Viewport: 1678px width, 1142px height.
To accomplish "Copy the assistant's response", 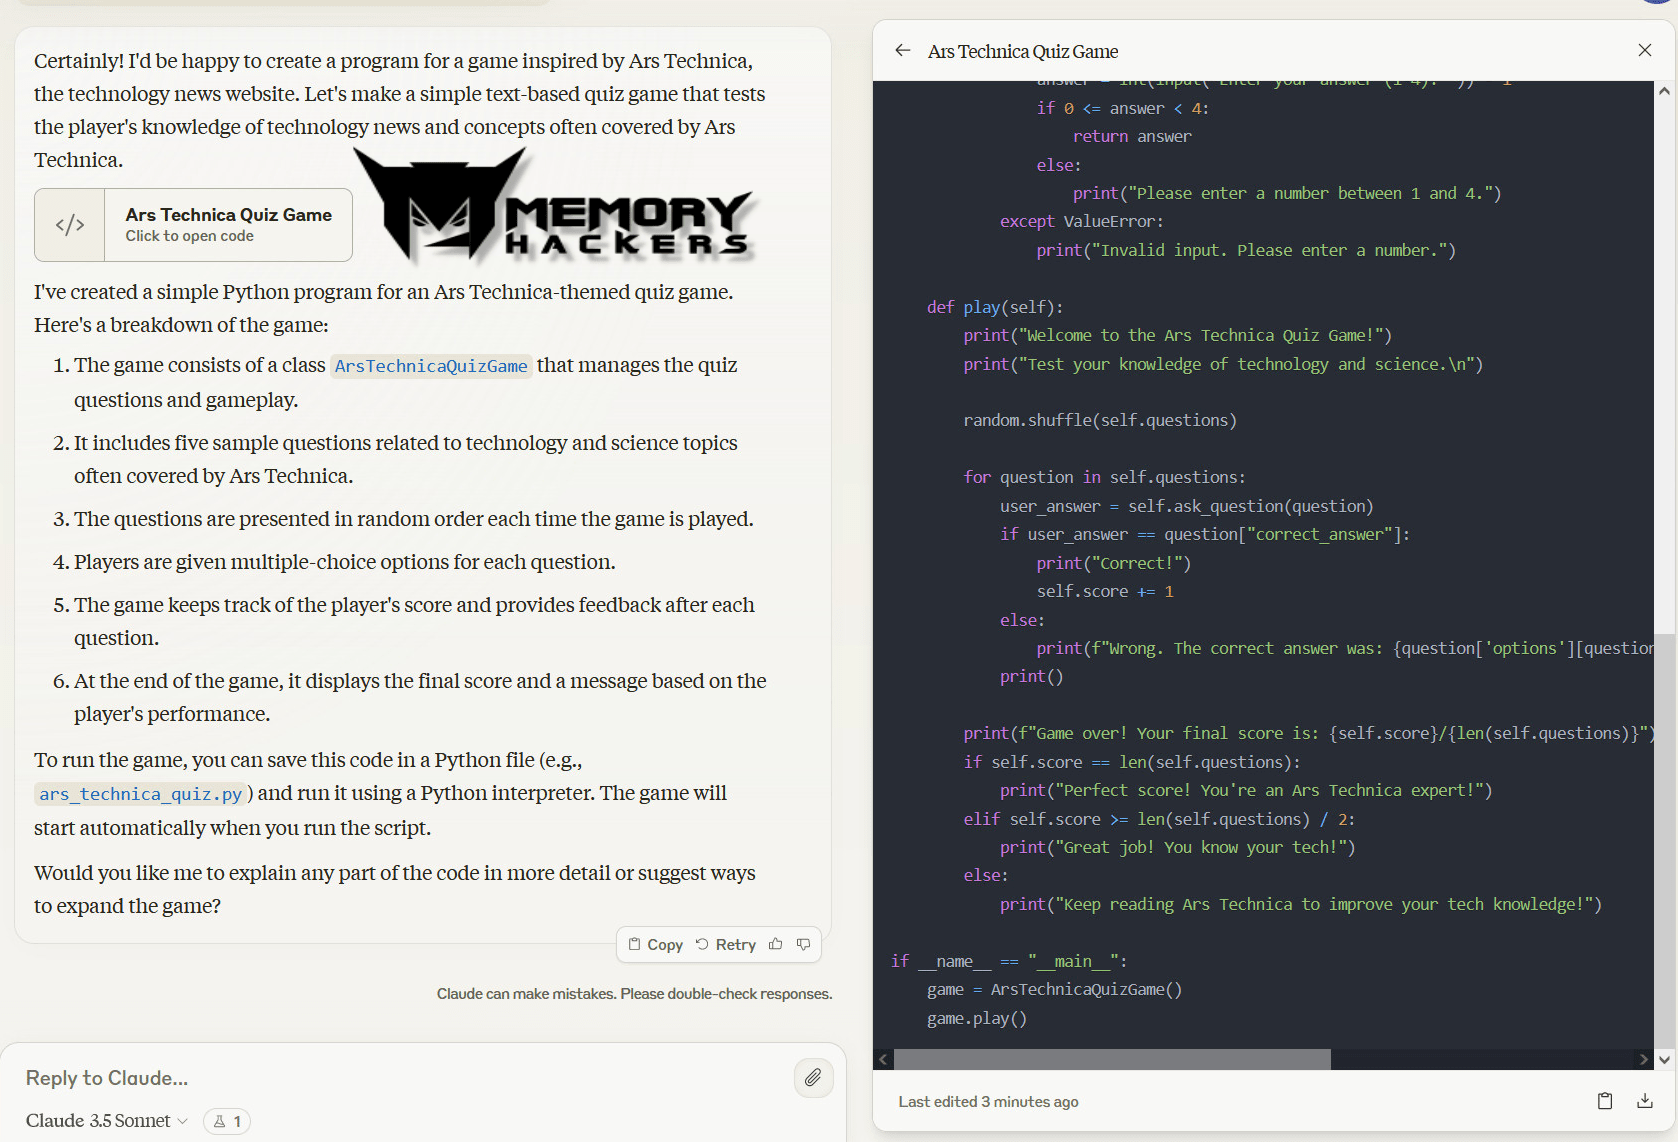I will [655, 944].
